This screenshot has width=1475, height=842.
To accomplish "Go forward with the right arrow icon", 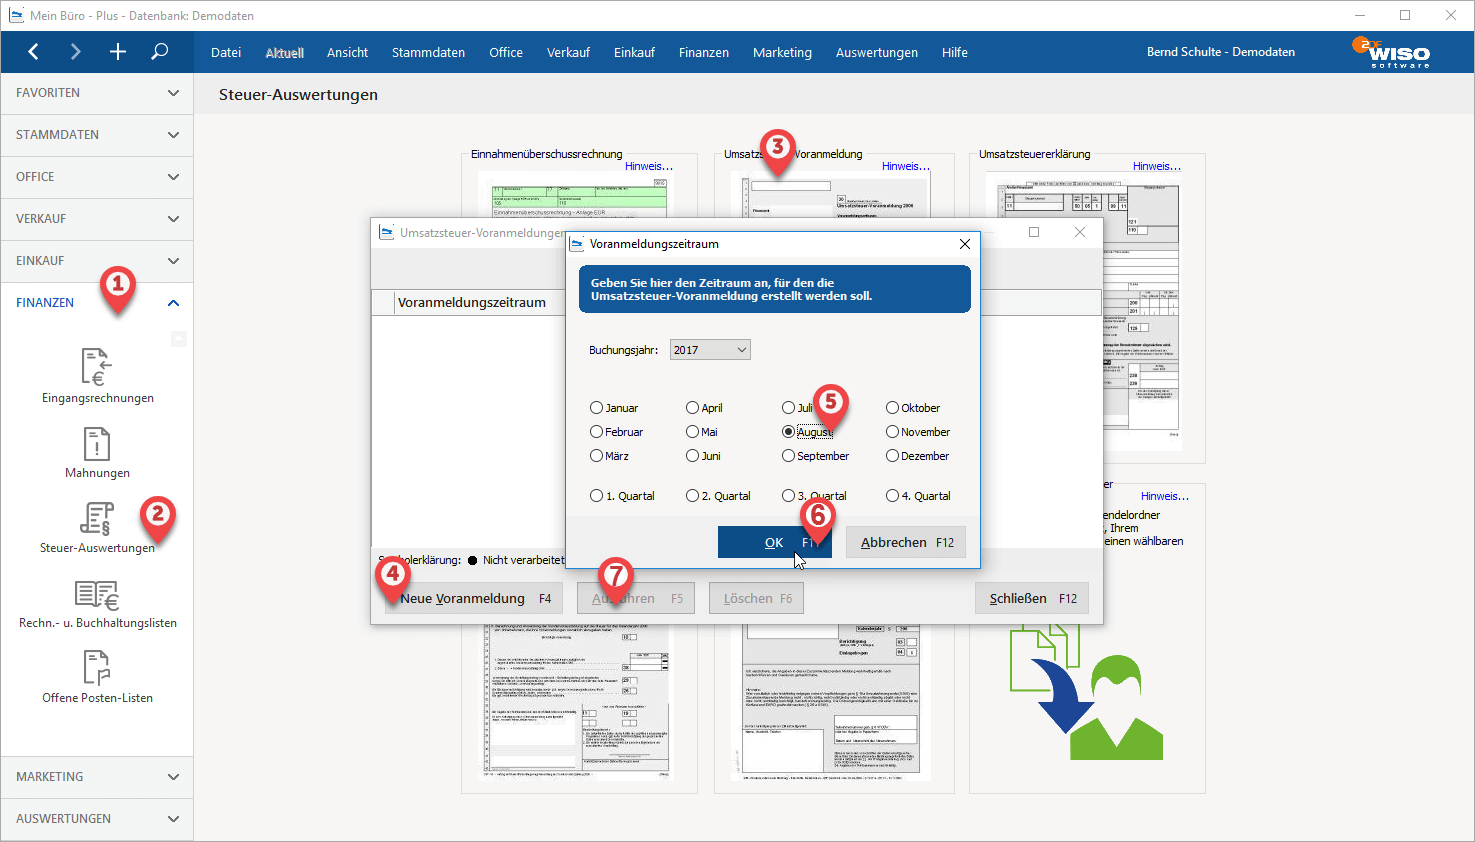I will tap(75, 52).
